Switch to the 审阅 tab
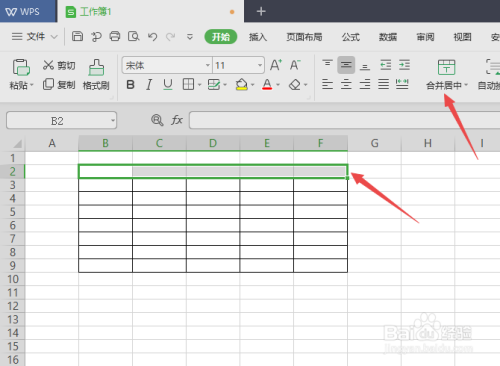The image size is (500, 366). [425, 37]
